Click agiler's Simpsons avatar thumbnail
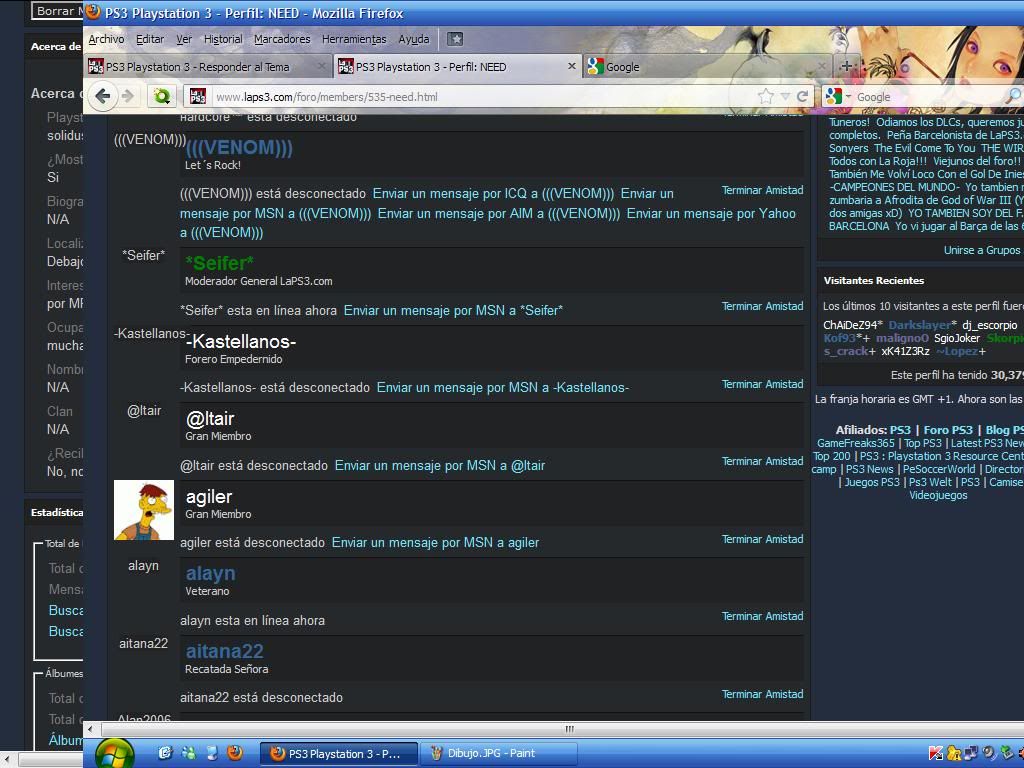The width and height of the screenshot is (1024, 768). tap(143, 510)
